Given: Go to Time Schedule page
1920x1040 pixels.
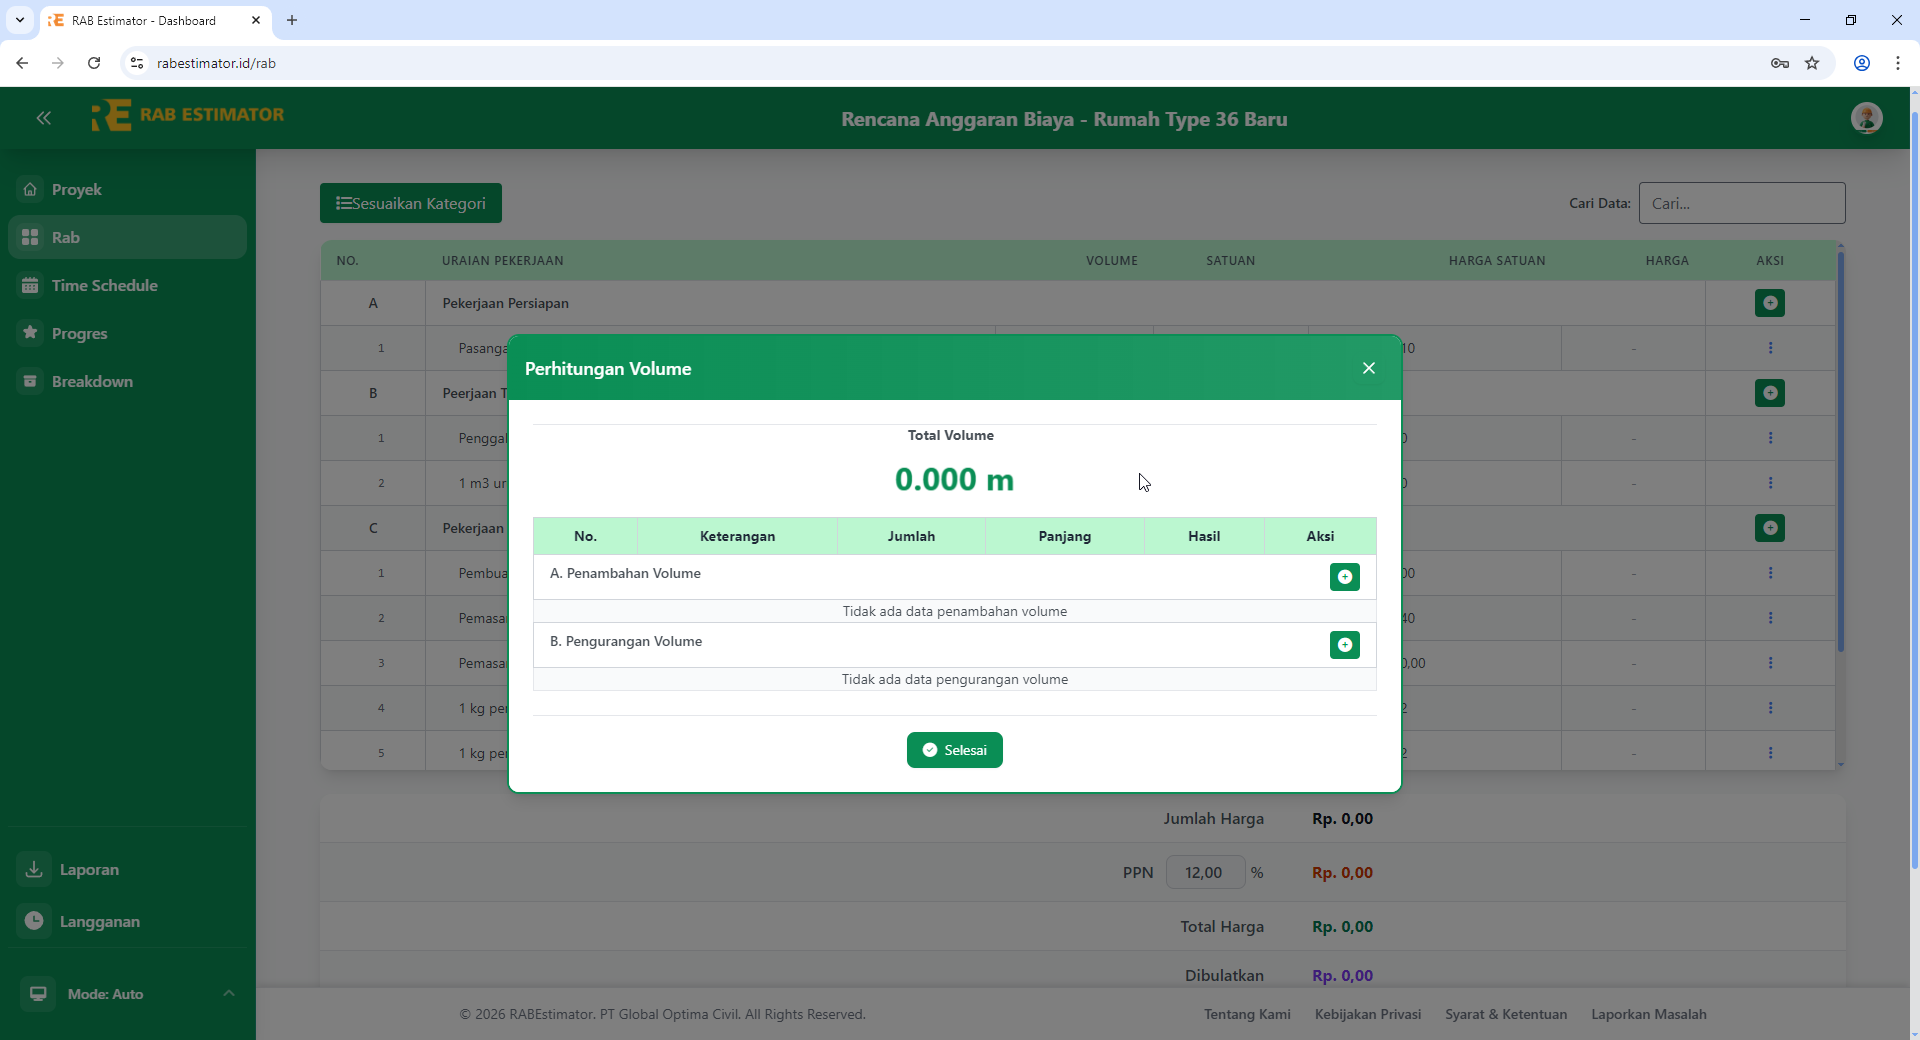Looking at the screenshot, I should point(104,286).
